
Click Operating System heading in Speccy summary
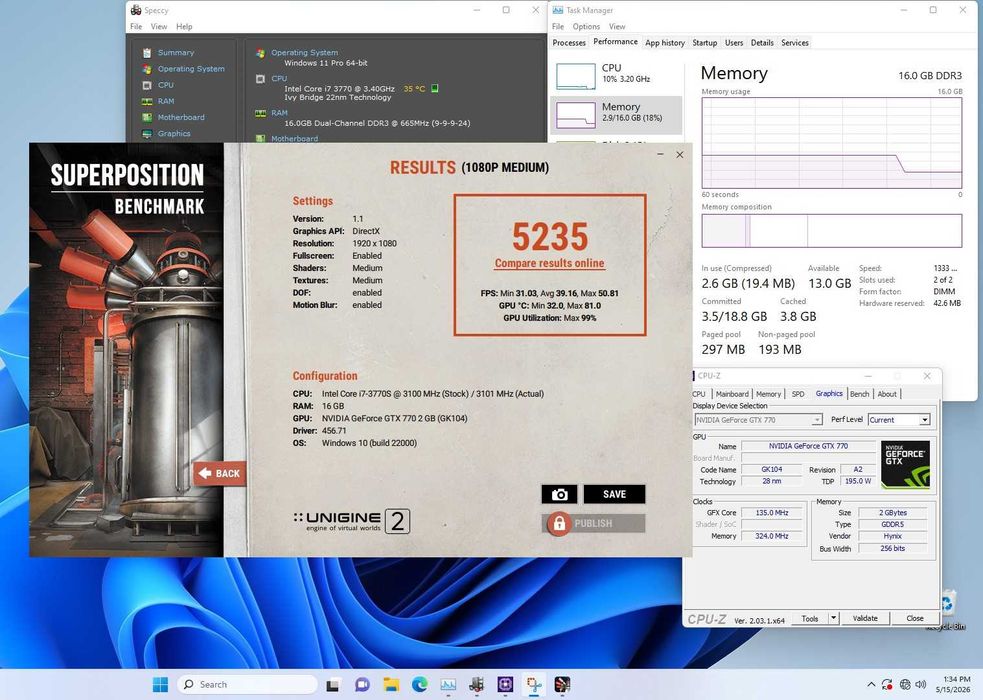(304, 53)
